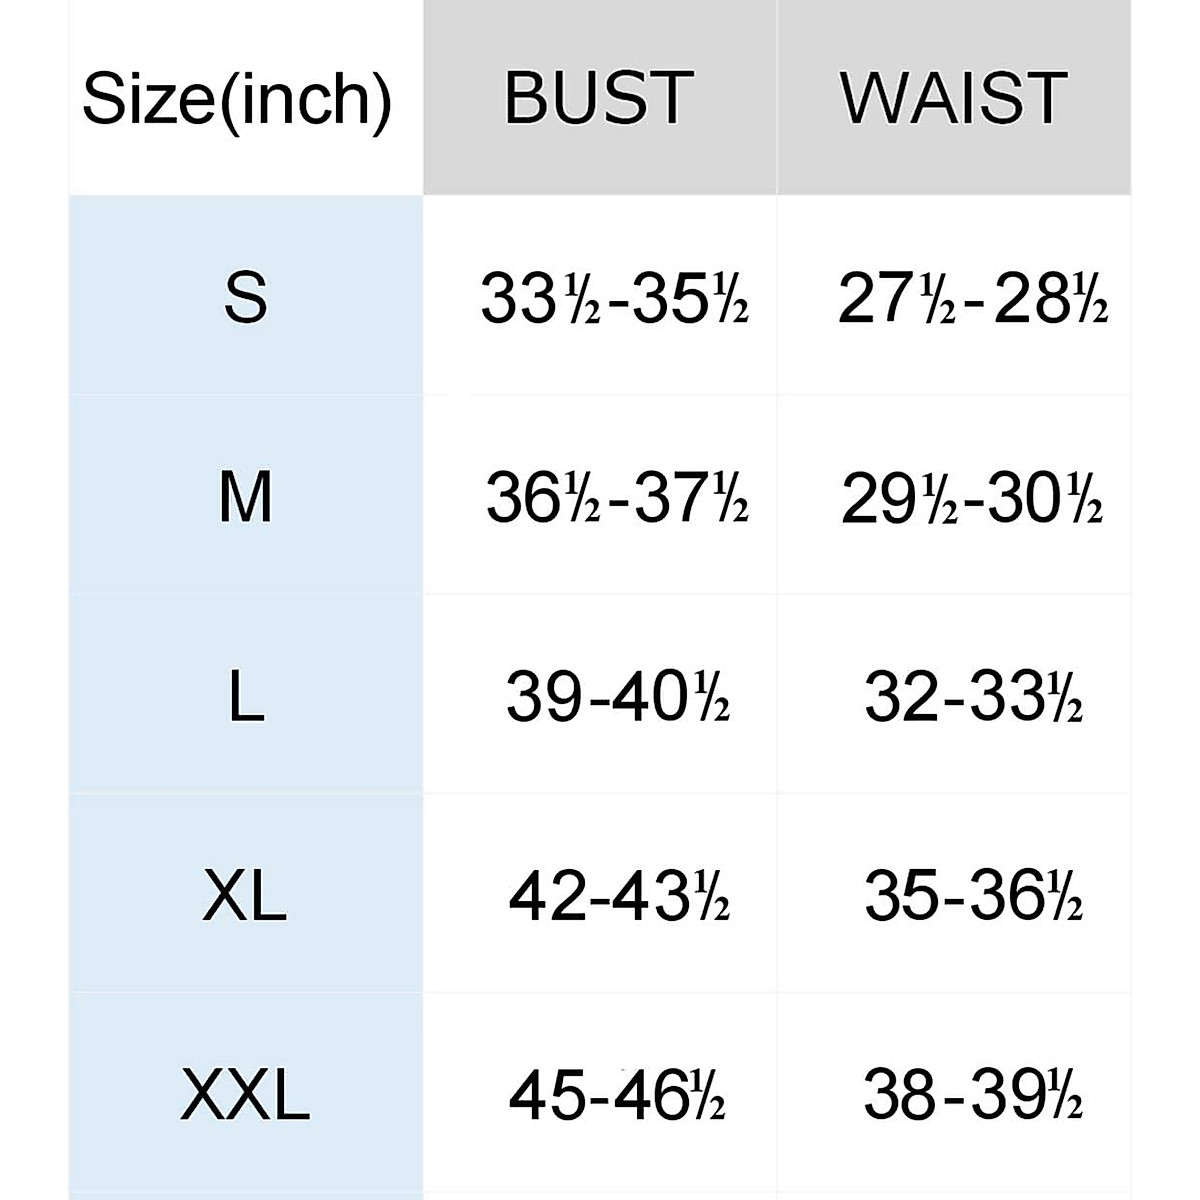Viewport: 1200px width, 1200px height.
Task: Pick the 35-36½ waist measurement
Action: coord(973,896)
